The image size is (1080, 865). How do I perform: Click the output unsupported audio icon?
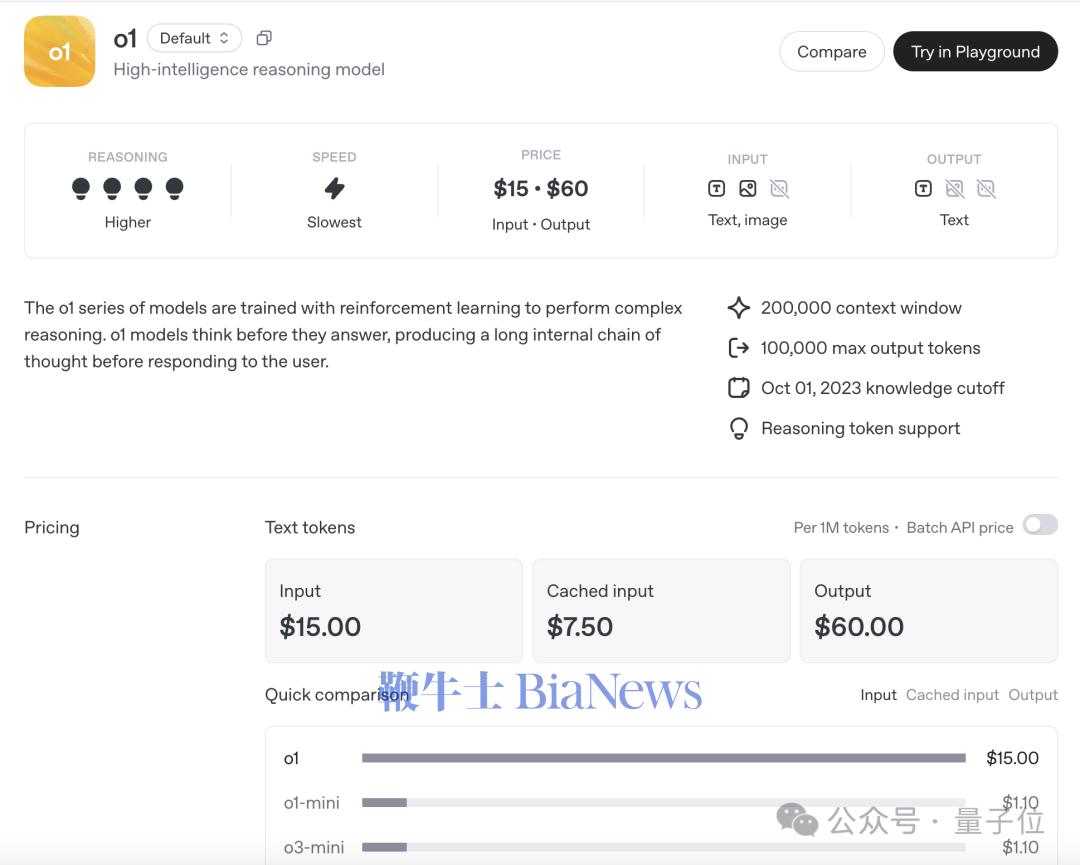point(986,189)
